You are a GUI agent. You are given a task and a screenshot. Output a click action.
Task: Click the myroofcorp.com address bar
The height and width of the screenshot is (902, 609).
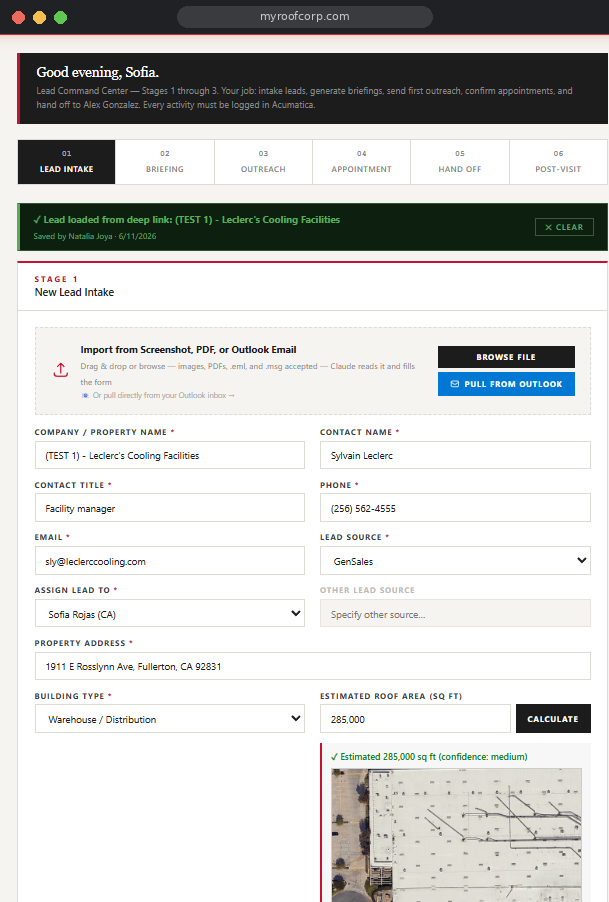pyautogui.click(x=305, y=17)
